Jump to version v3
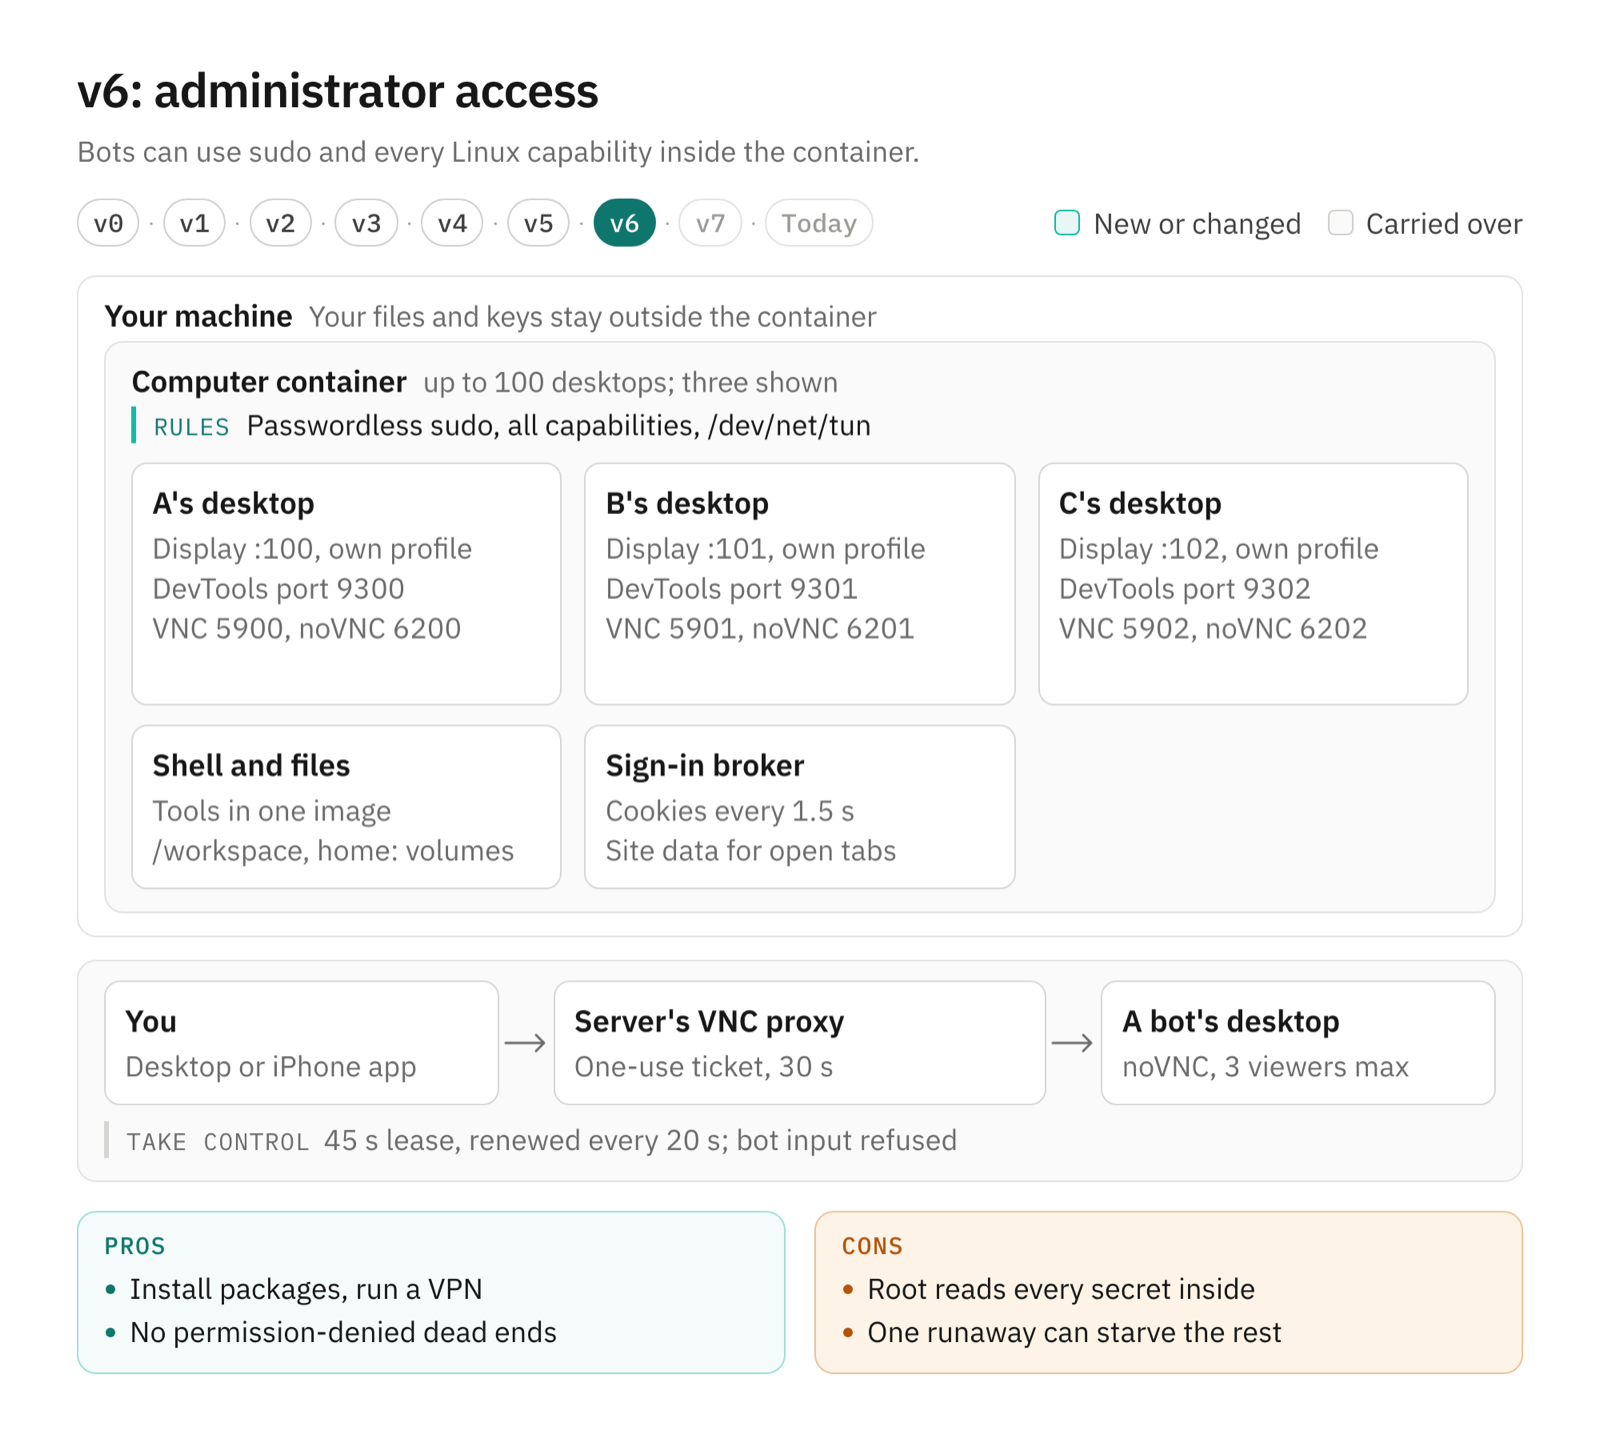This screenshot has height=1435, width=1600. [x=366, y=223]
